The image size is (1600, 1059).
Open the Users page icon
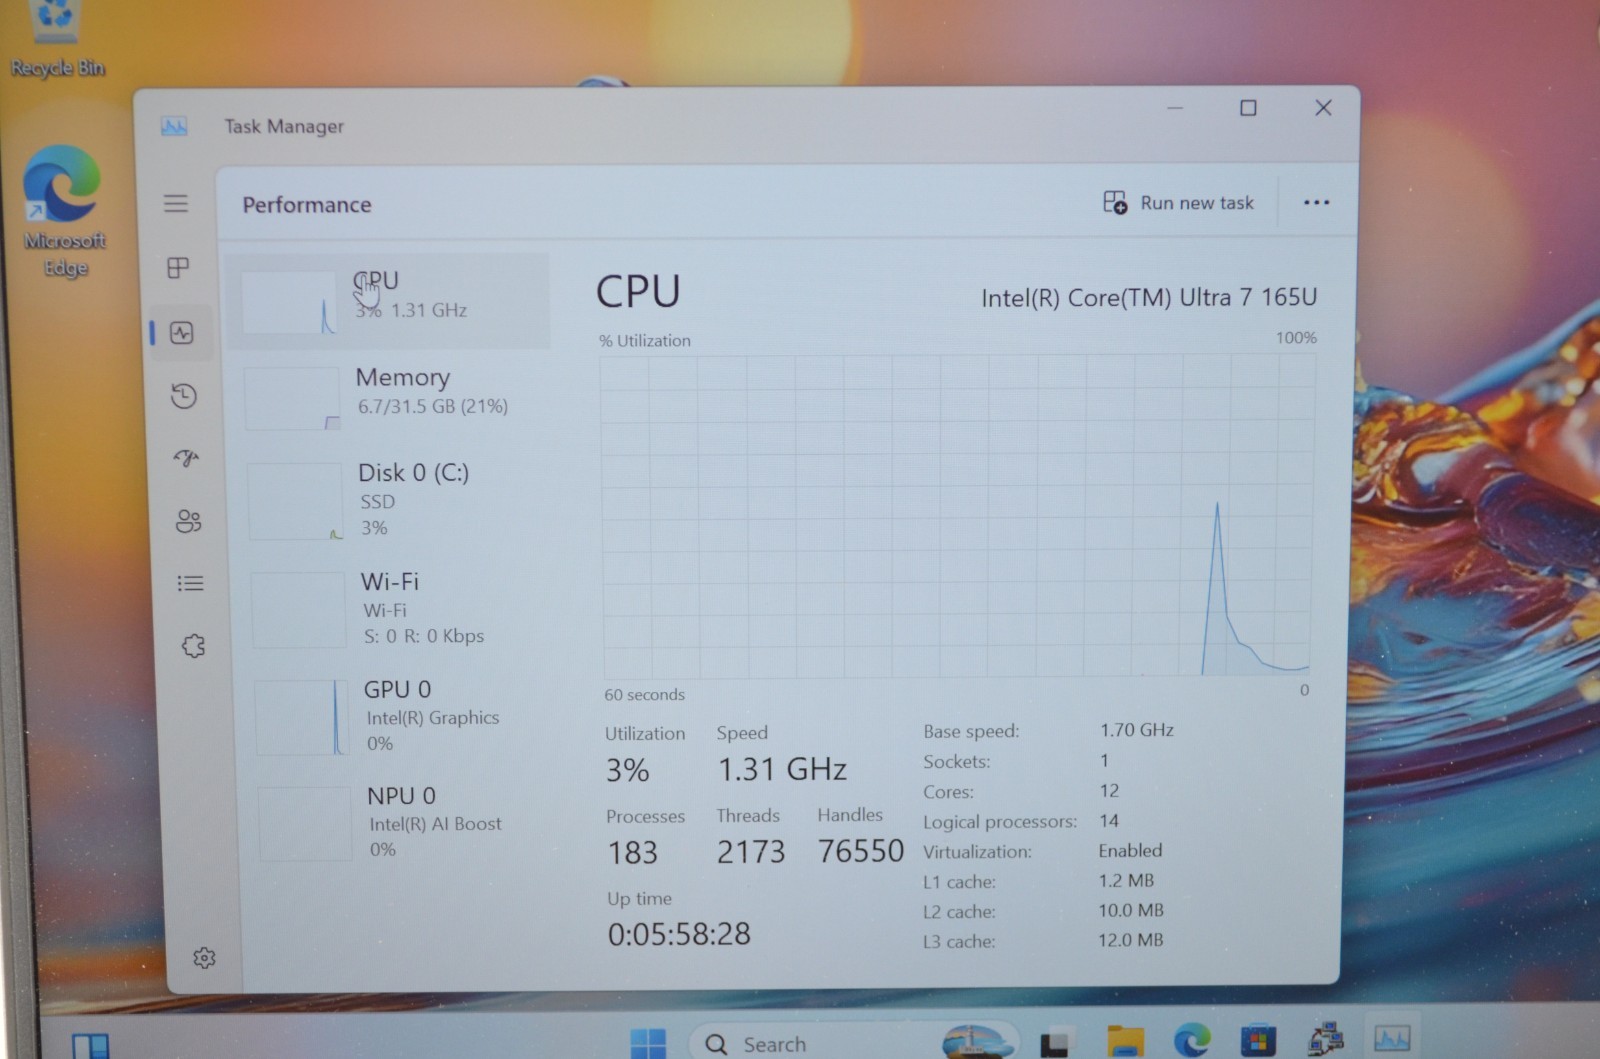tap(188, 521)
